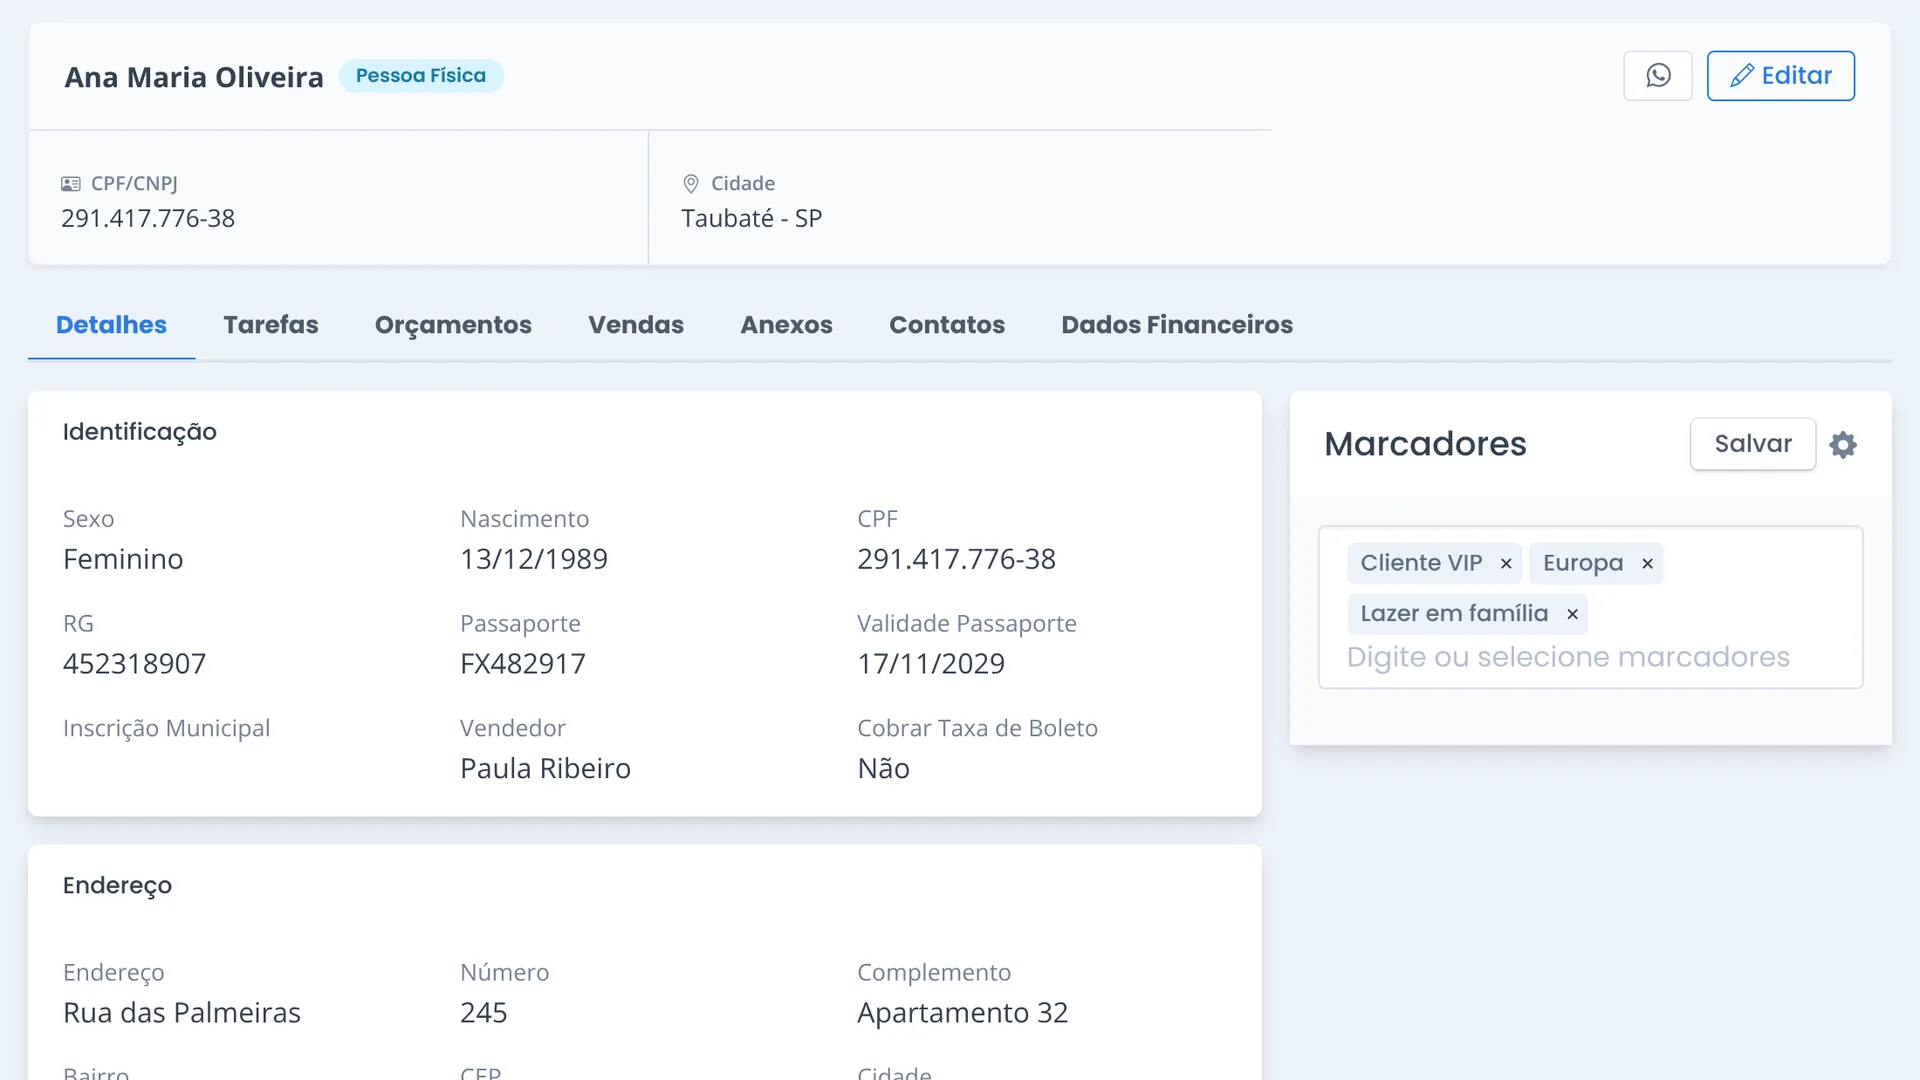
Task: Click the city value Taubaté - SP
Action: pyautogui.click(x=752, y=219)
